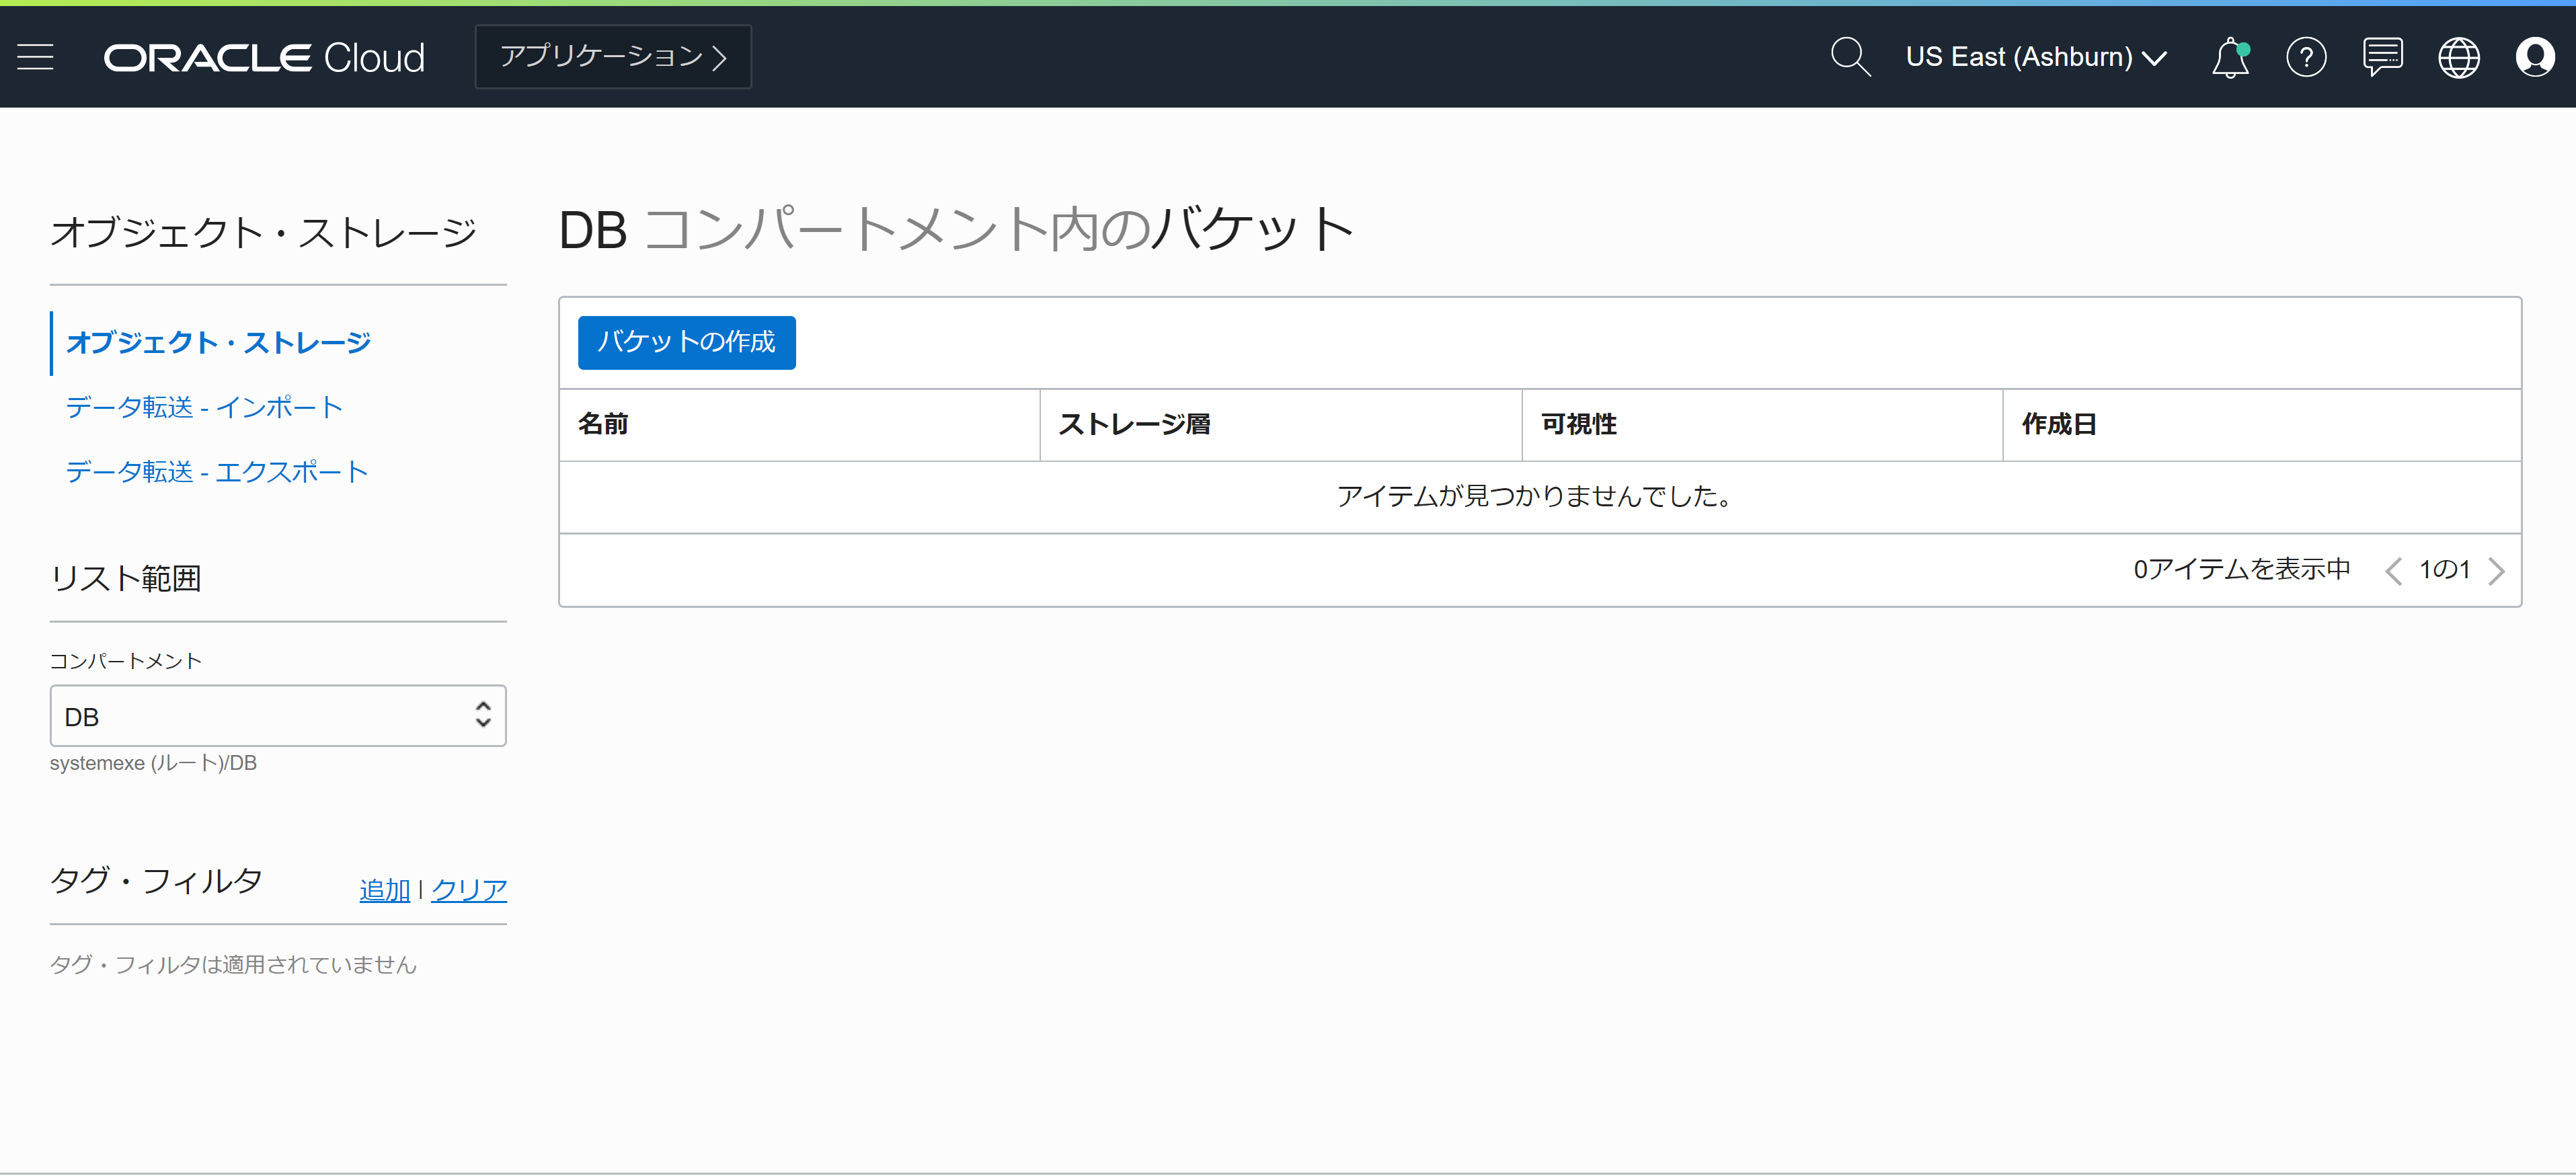Screen dimensions: 2576x1176
Task: Click the search magnifier icon
Action: pyautogui.click(x=1849, y=58)
